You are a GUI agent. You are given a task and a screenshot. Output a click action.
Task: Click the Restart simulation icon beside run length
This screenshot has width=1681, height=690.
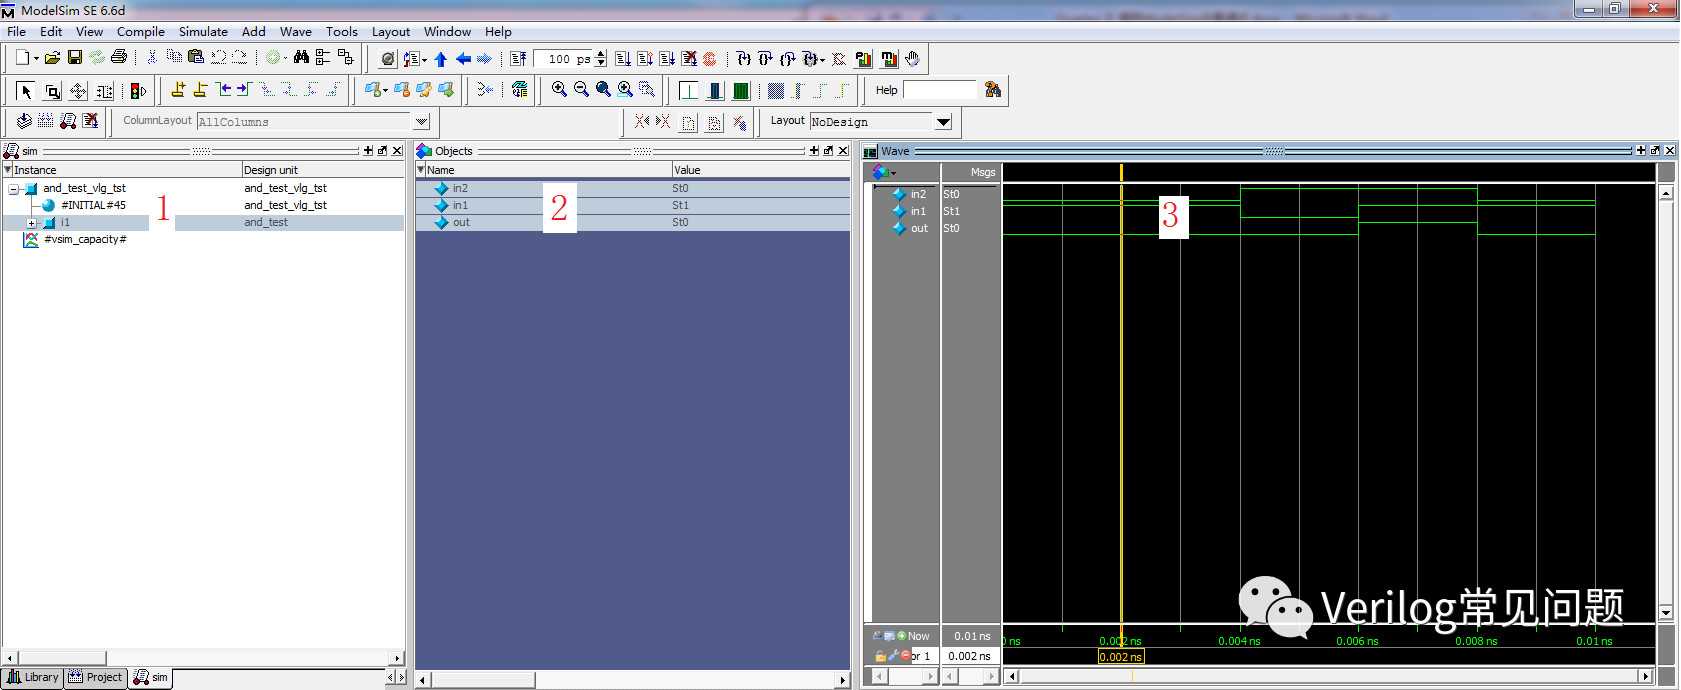[x=518, y=59]
